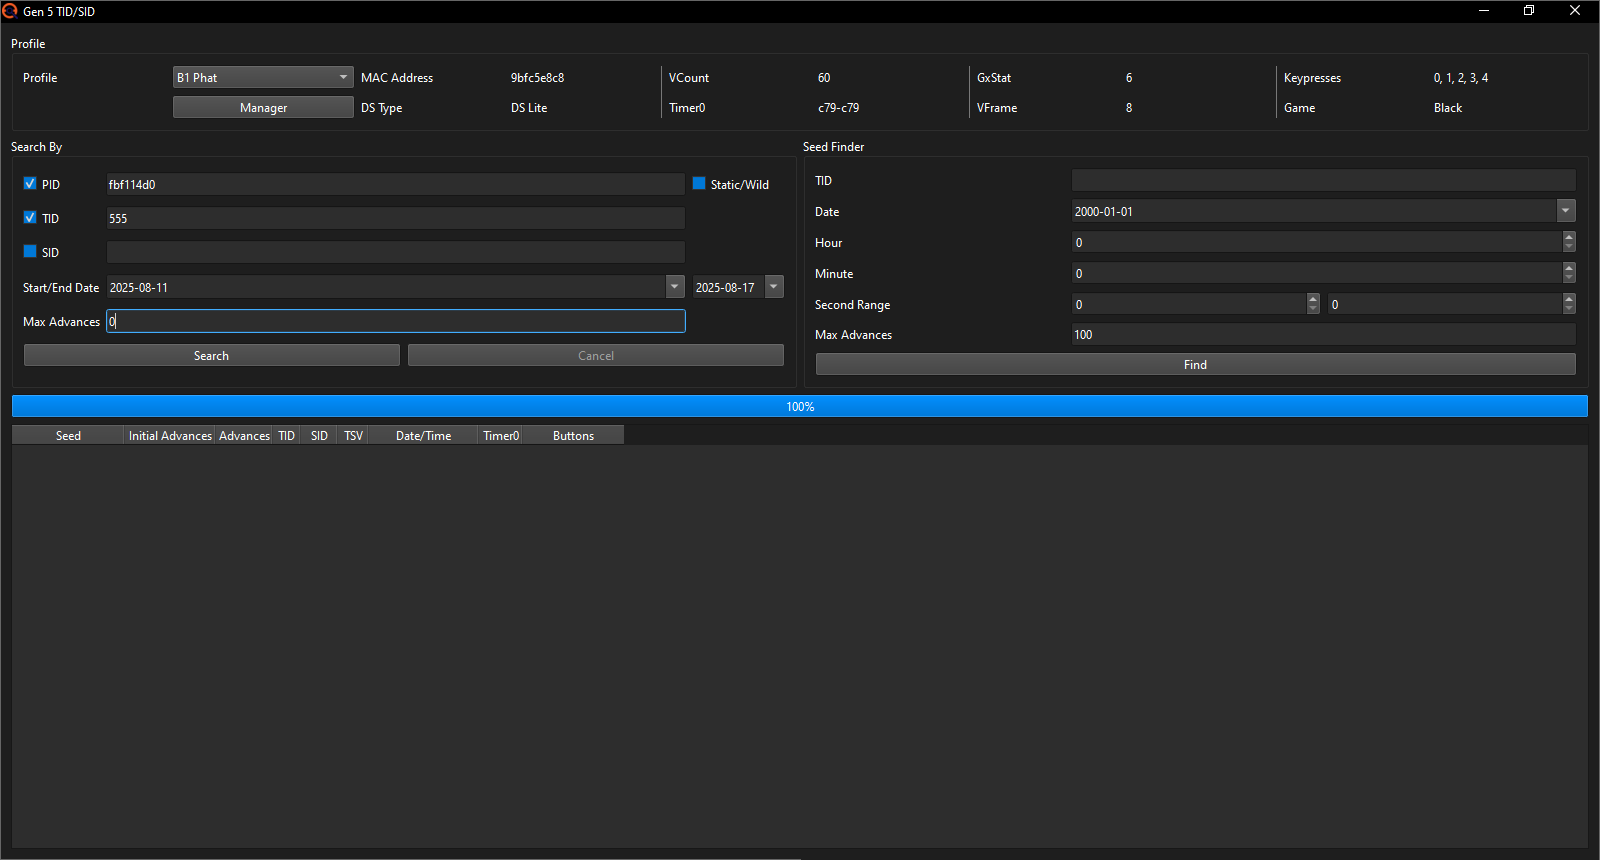The width and height of the screenshot is (1600, 860).
Task: Decrease the Minute spinner value
Action: tap(1569, 279)
